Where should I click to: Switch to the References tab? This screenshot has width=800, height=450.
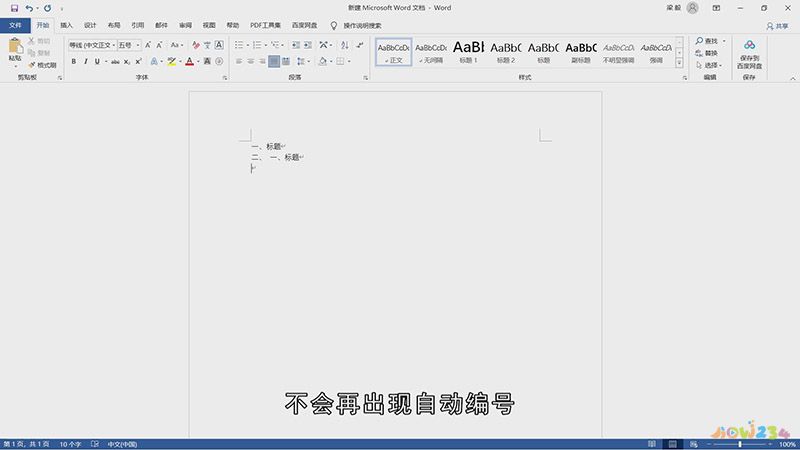click(x=138, y=26)
